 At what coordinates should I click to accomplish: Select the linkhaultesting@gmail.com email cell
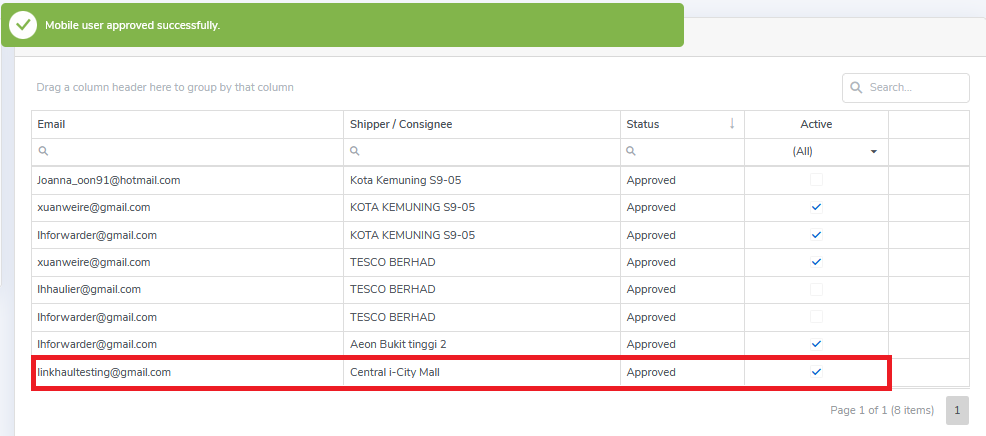tap(104, 372)
